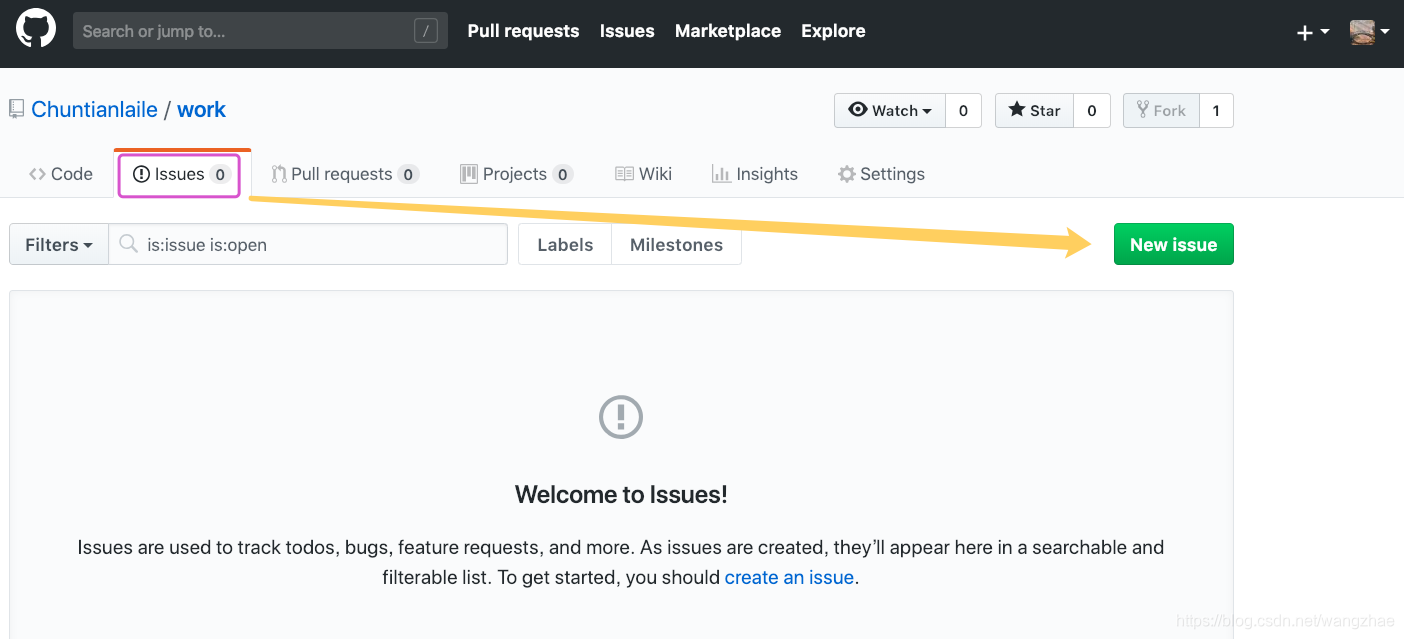Open Marketplace in the top navigation
This screenshot has width=1404, height=639.
tap(728, 31)
